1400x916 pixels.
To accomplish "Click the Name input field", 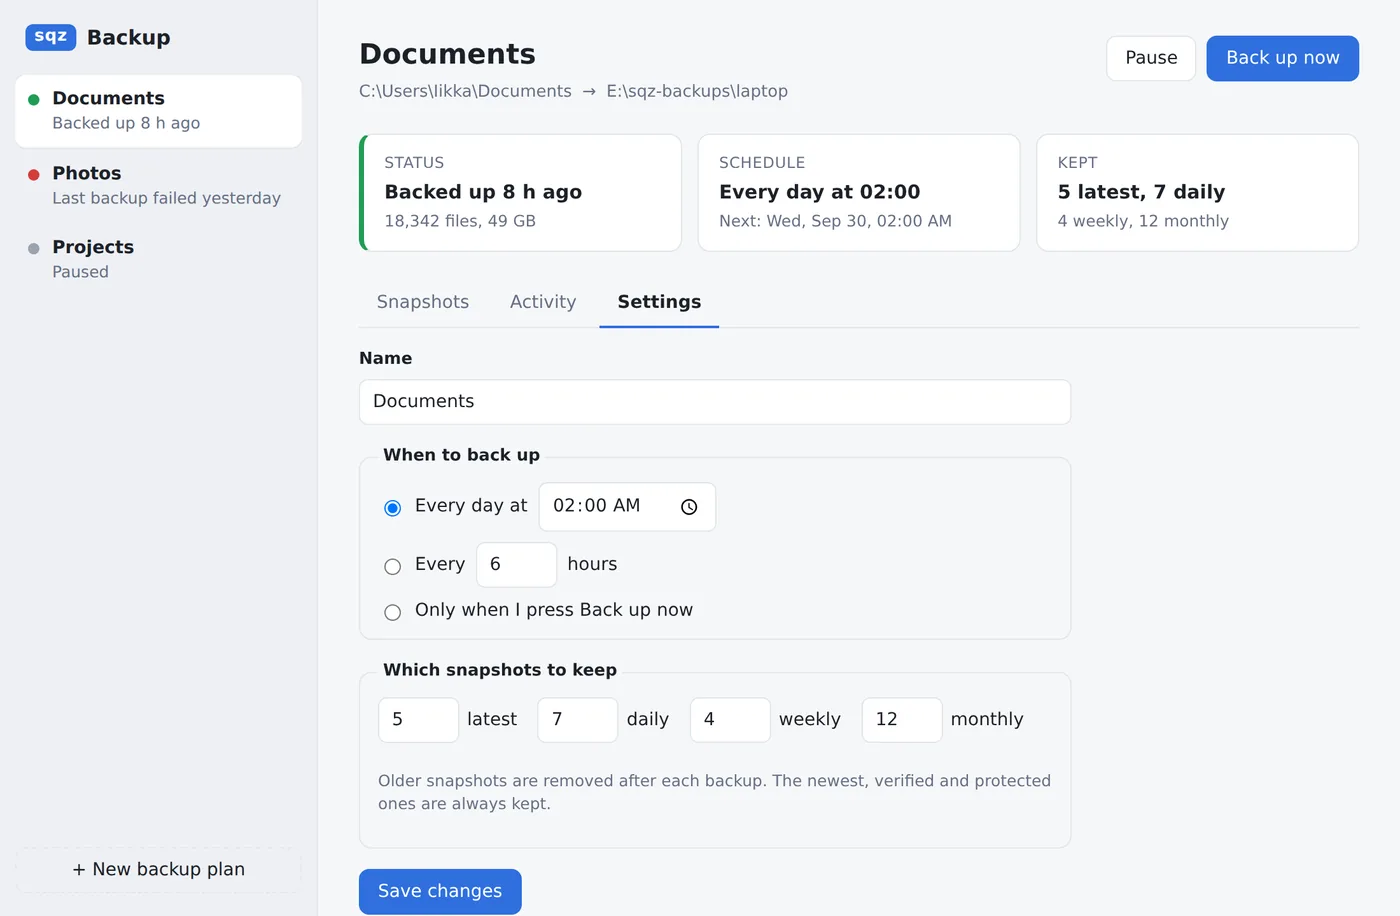I will 715,402.
